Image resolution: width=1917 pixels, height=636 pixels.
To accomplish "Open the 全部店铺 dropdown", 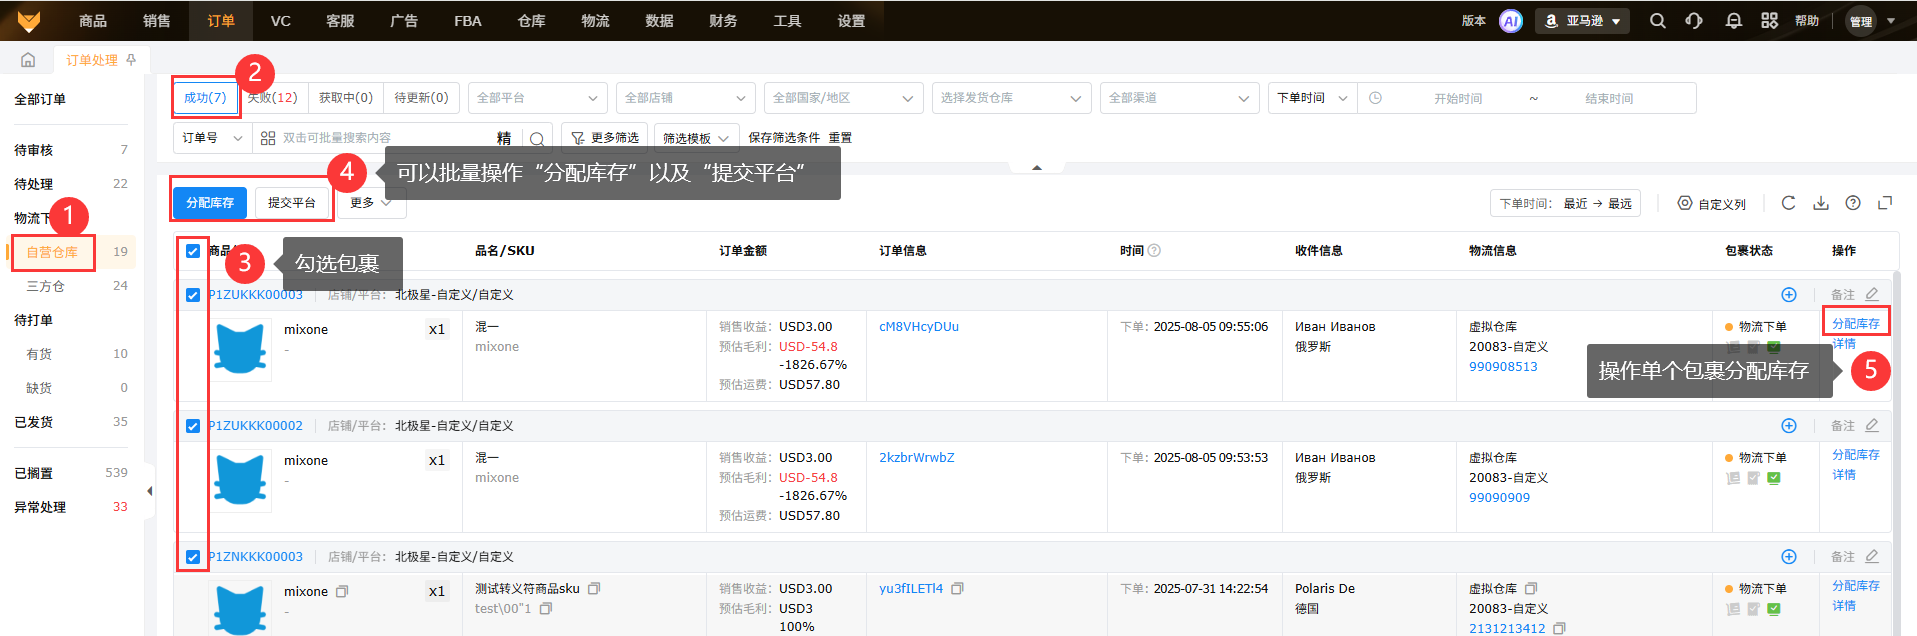I will tap(685, 98).
